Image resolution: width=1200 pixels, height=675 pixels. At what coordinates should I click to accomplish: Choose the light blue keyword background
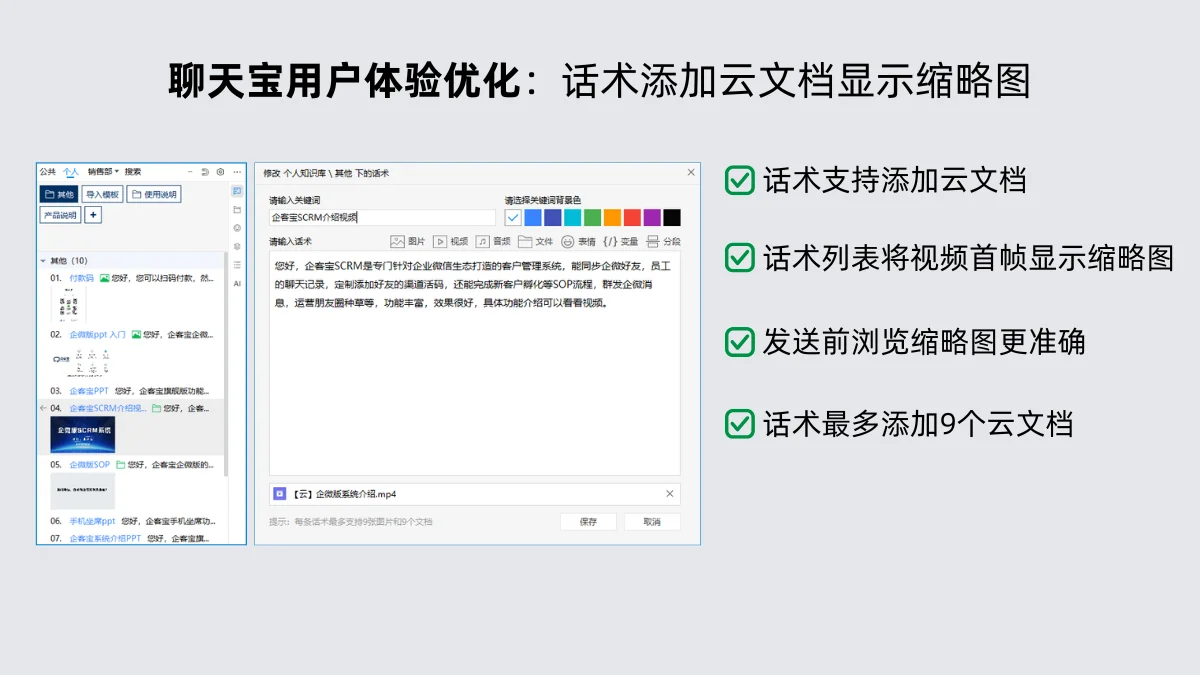tap(533, 217)
